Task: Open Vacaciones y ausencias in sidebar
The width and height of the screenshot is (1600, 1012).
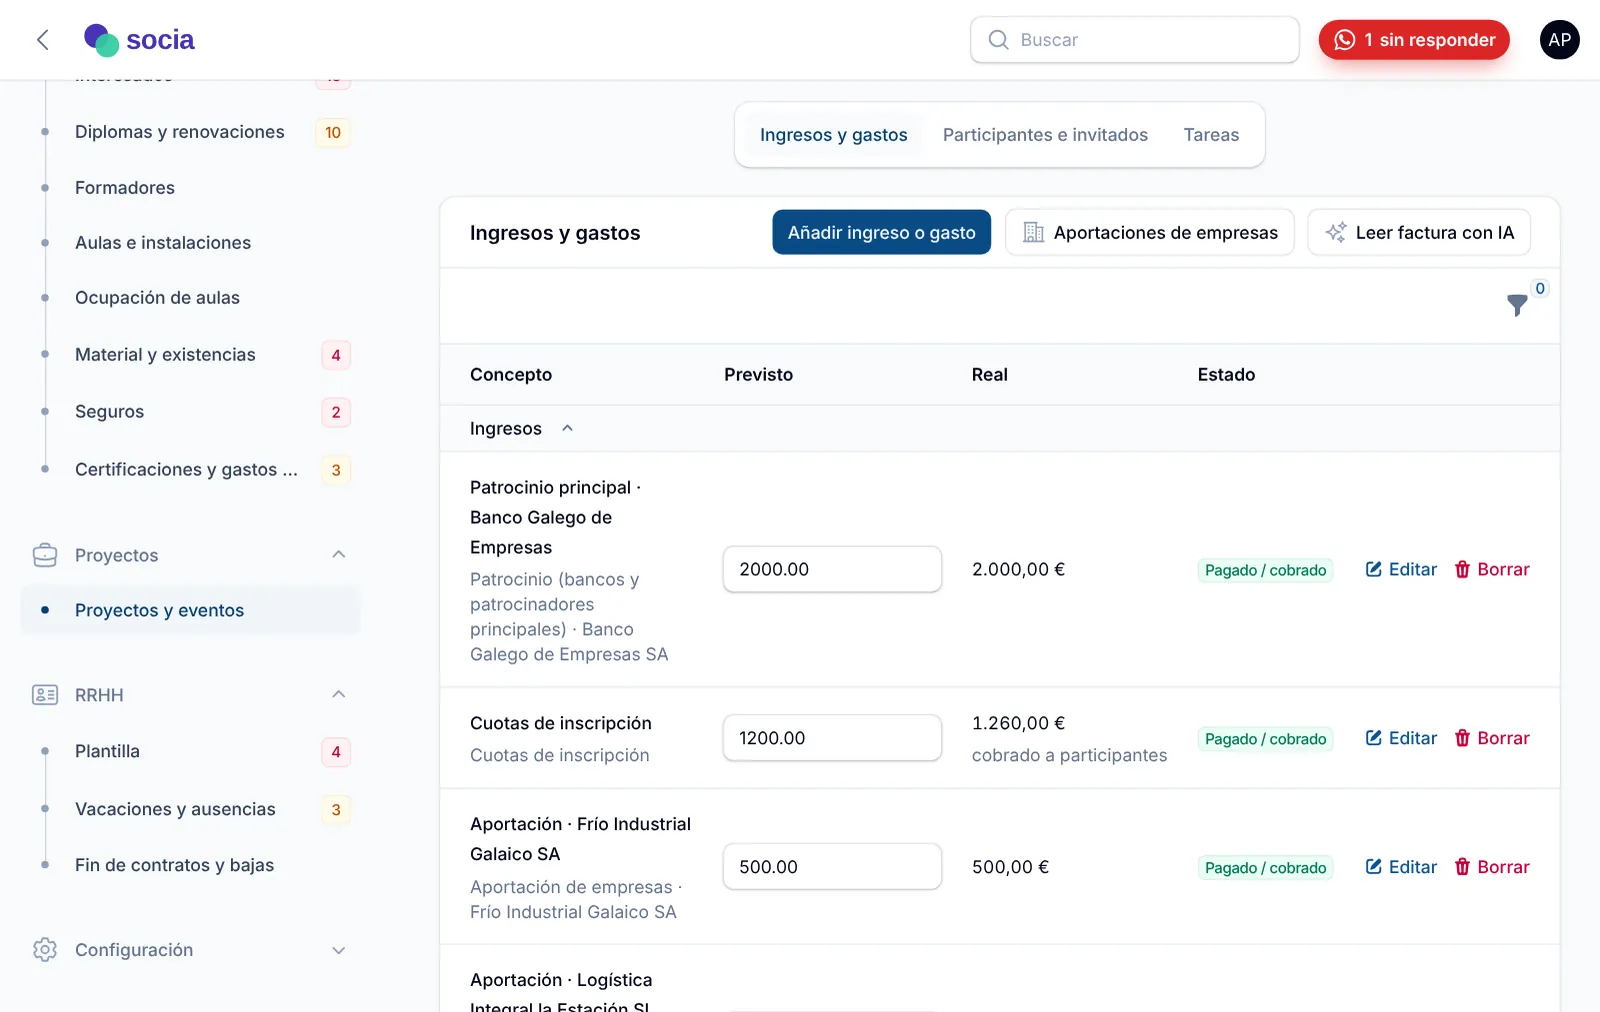Action: point(175,809)
